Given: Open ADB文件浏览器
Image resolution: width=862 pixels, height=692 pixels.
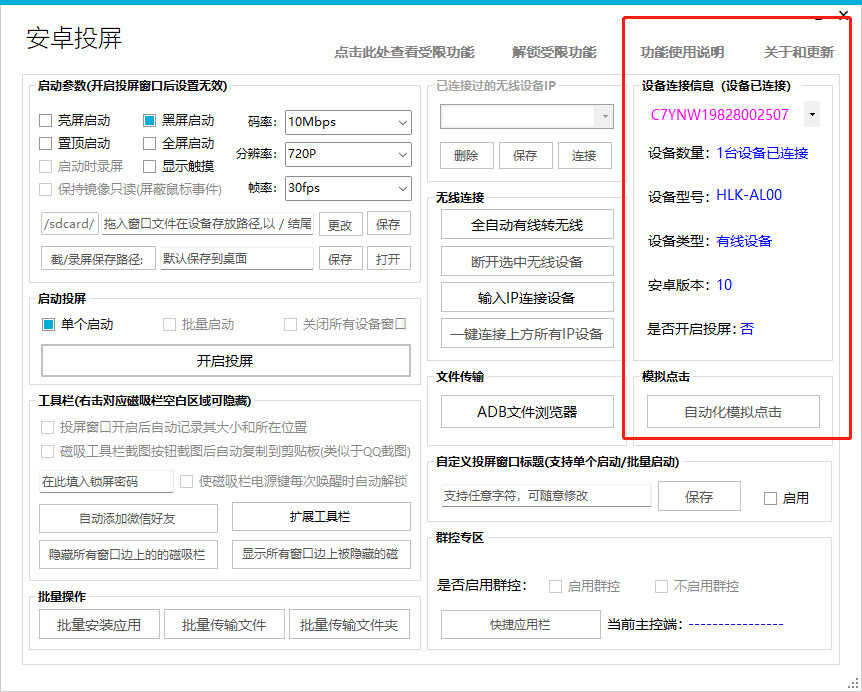Looking at the screenshot, I should click(527, 412).
